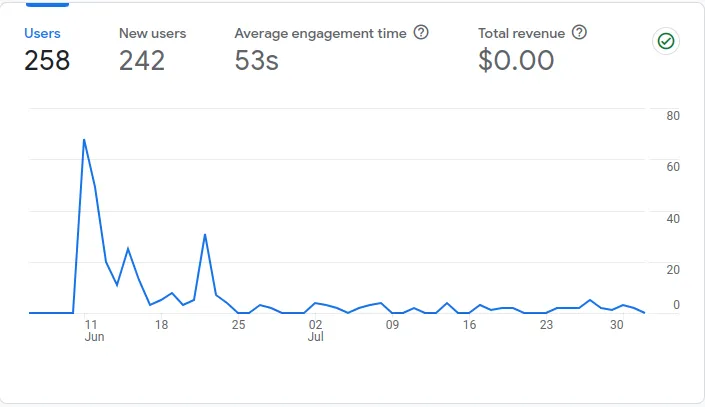This screenshot has width=705, height=407.
Task: Click the 23 x-axis date label
Action: pos(546,325)
